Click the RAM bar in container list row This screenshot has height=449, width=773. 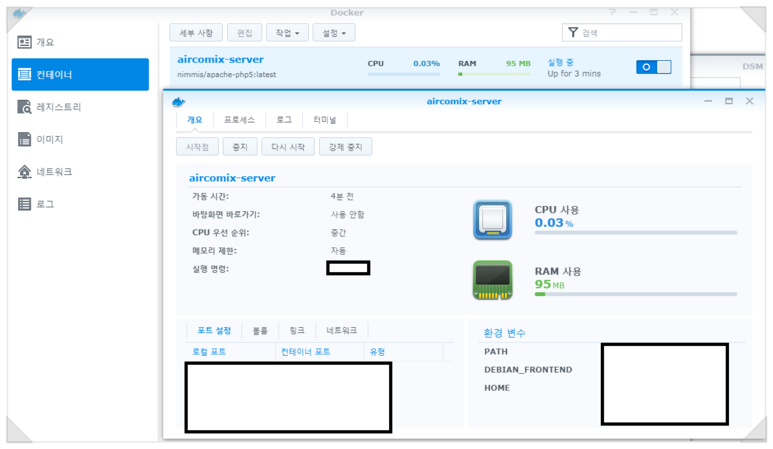click(494, 74)
